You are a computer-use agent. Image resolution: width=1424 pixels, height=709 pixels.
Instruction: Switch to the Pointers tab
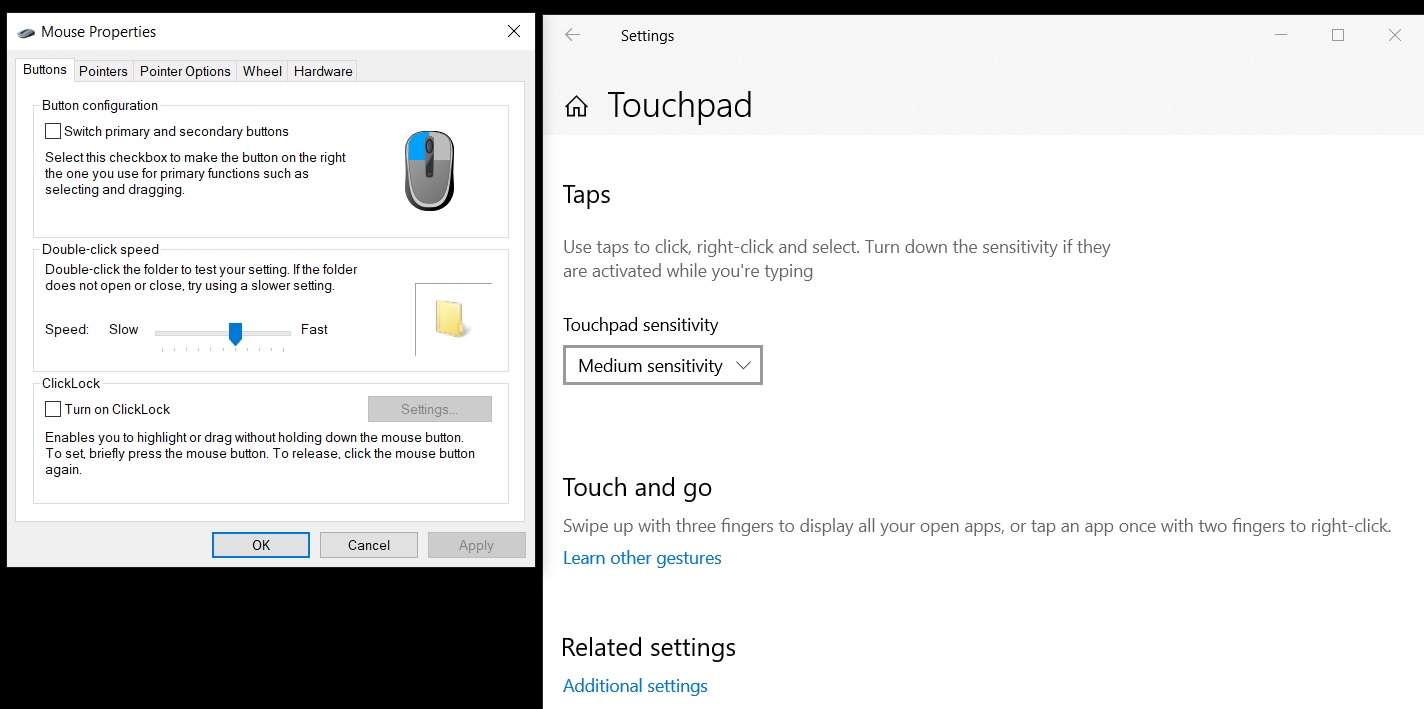[x=103, y=71]
